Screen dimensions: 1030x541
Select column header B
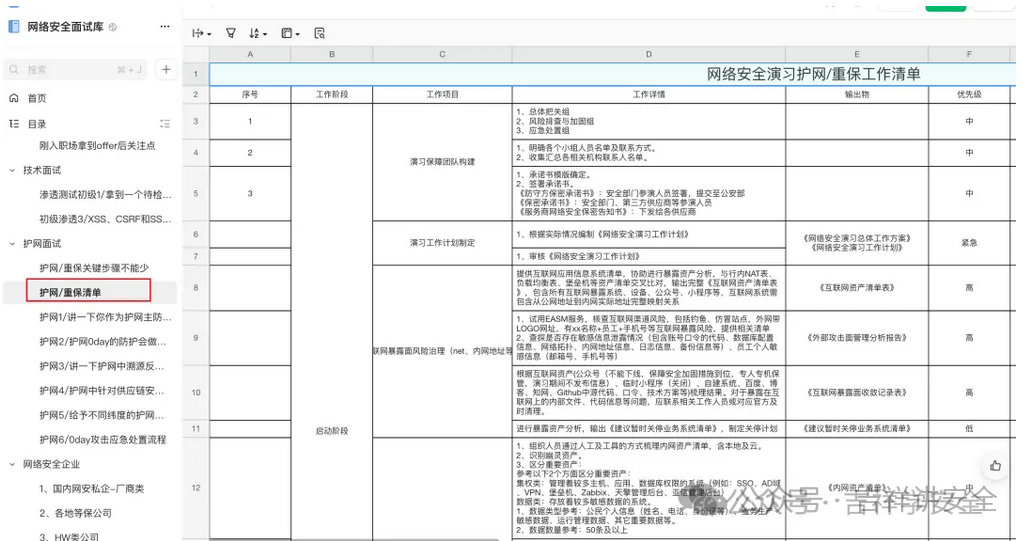click(x=332, y=54)
